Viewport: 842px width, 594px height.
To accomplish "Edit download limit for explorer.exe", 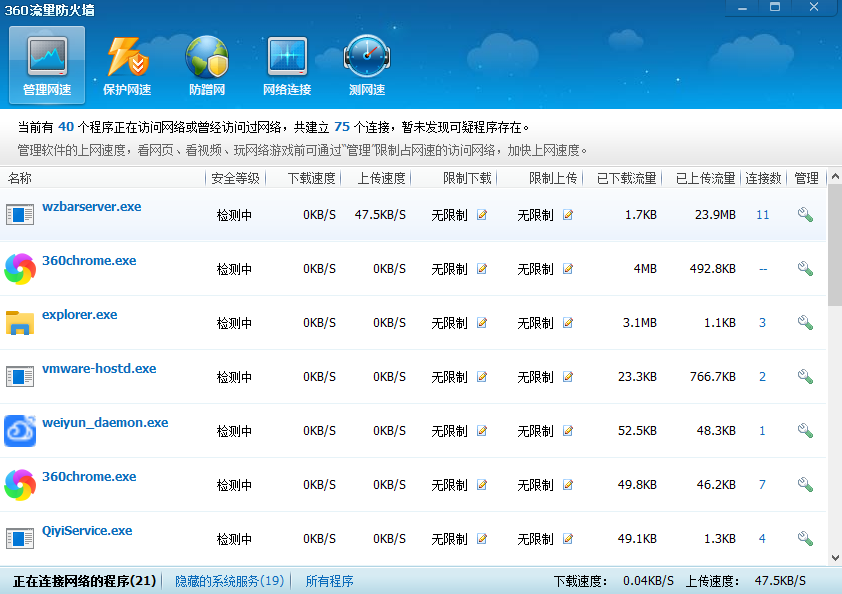I will (x=482, y=323).
